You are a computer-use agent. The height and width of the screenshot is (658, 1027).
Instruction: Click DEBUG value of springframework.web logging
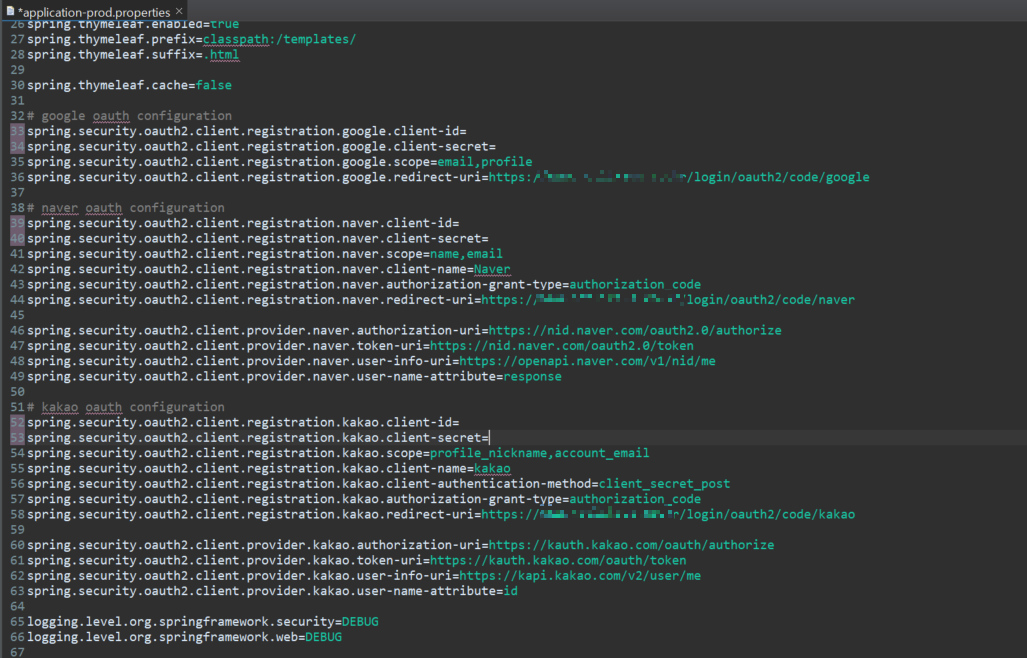pyautogui.click(x=324, y=637)
